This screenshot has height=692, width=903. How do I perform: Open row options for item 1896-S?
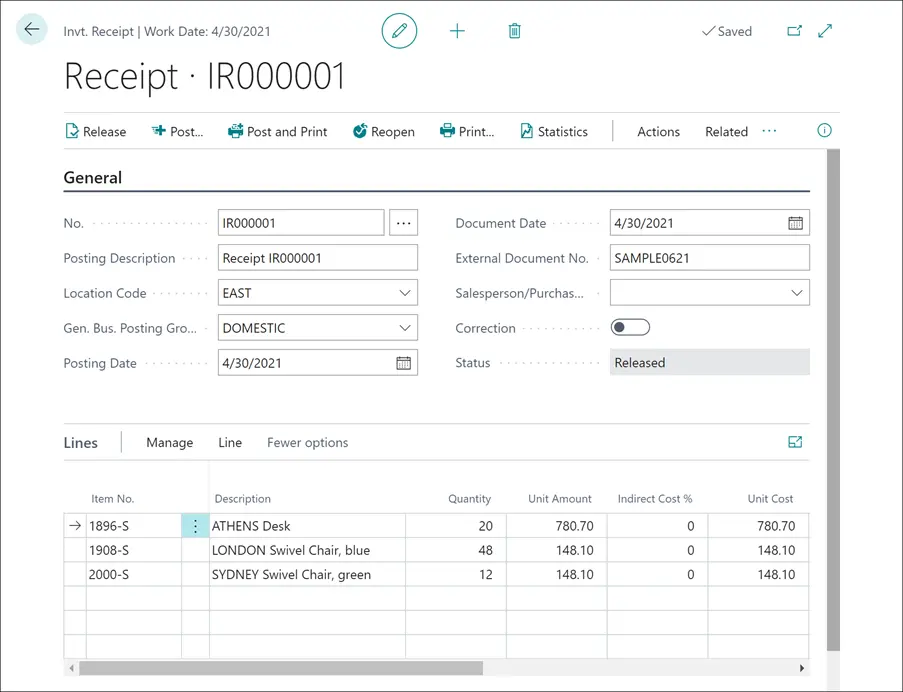(195, 526)
